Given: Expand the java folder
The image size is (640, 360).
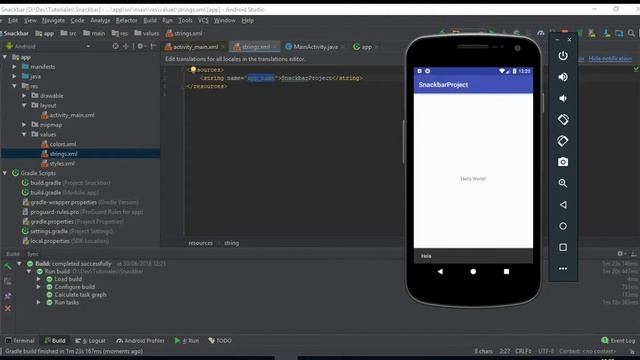Looking at the screenshot, I should click(15, 76).
